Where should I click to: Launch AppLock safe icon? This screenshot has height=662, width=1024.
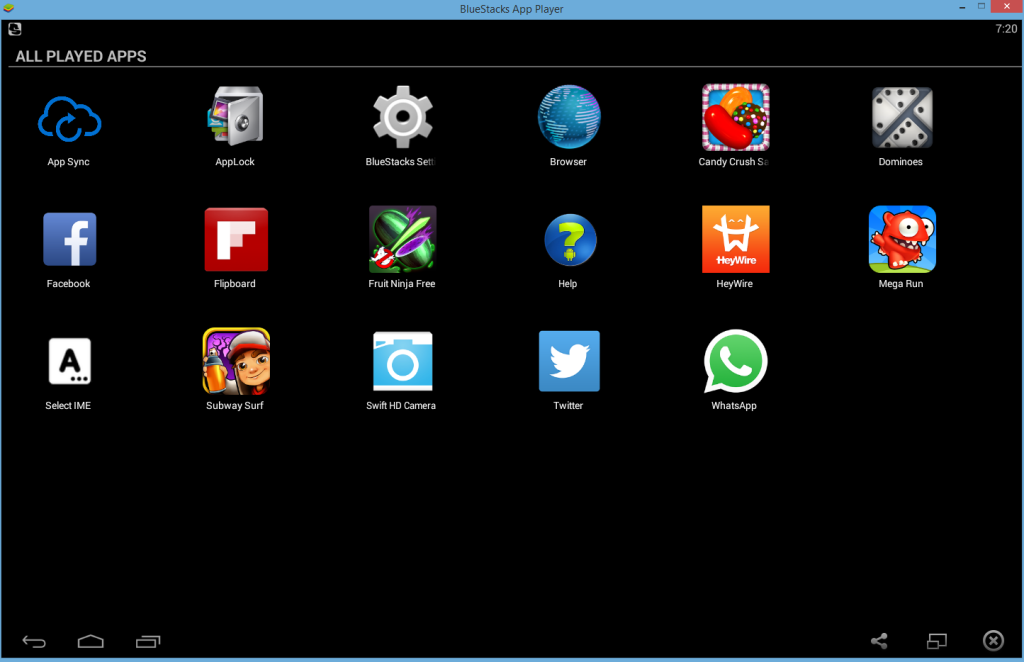(236, 116)
